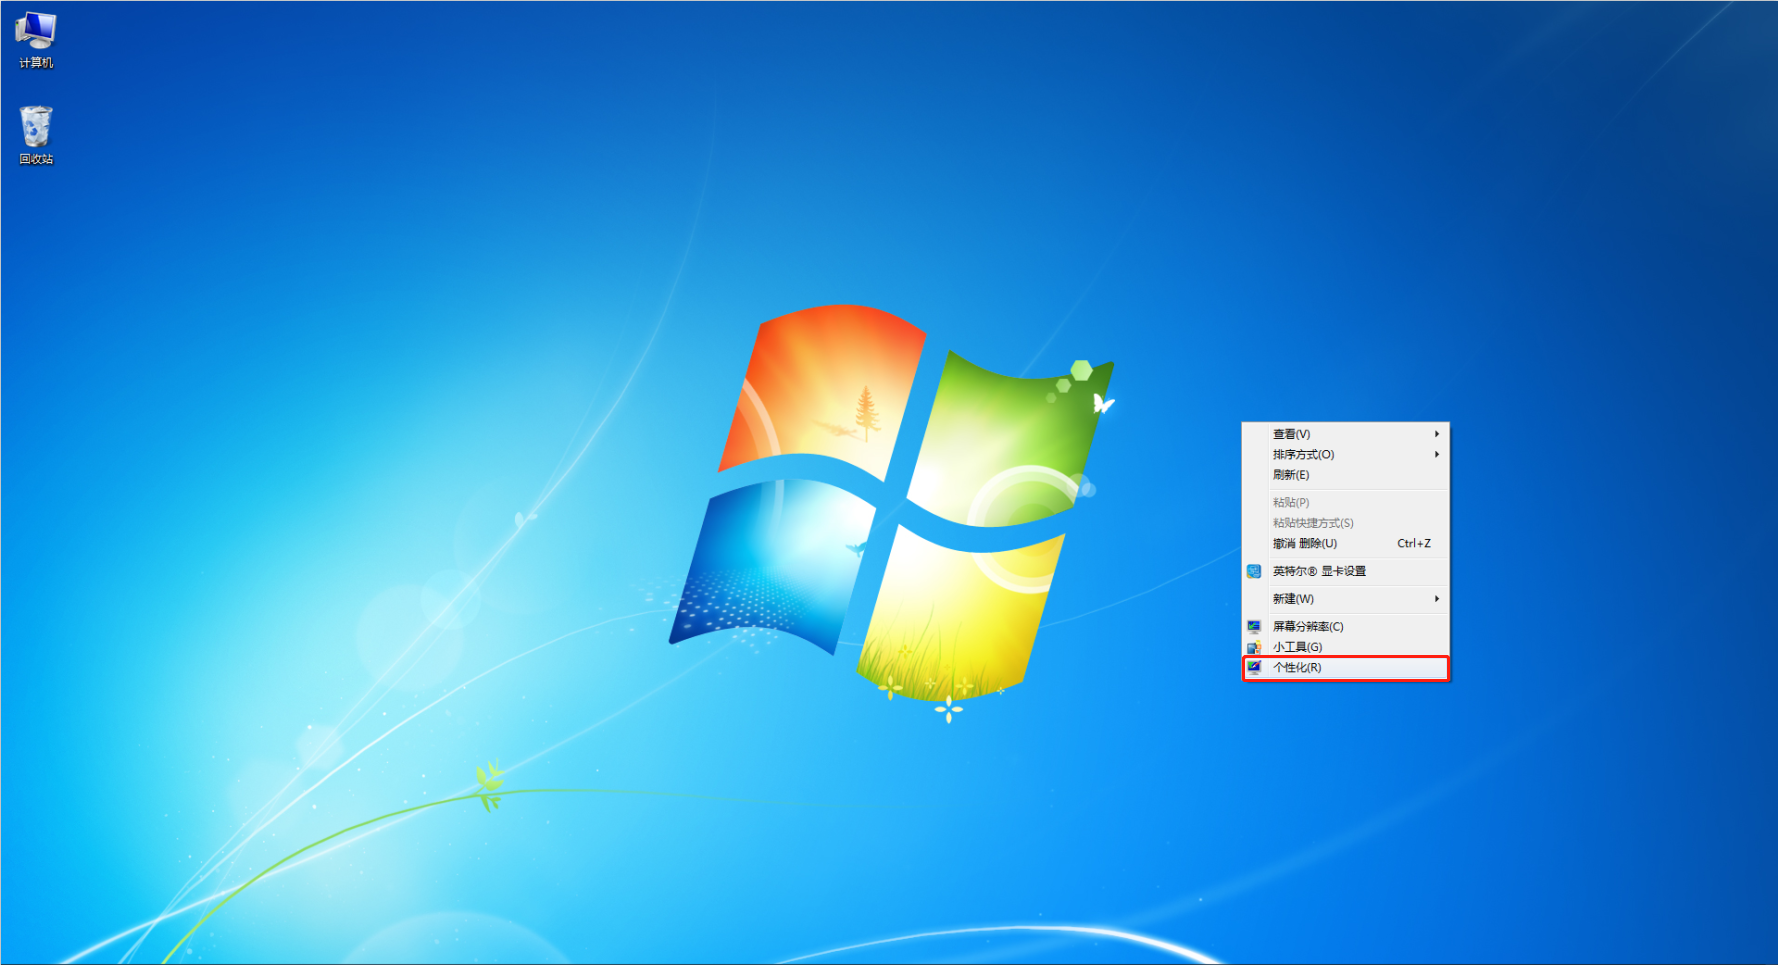This screenshot has width=1778, height=965.
Task: Choose 新建(W) menu entry text
Action: [1293, 599]
